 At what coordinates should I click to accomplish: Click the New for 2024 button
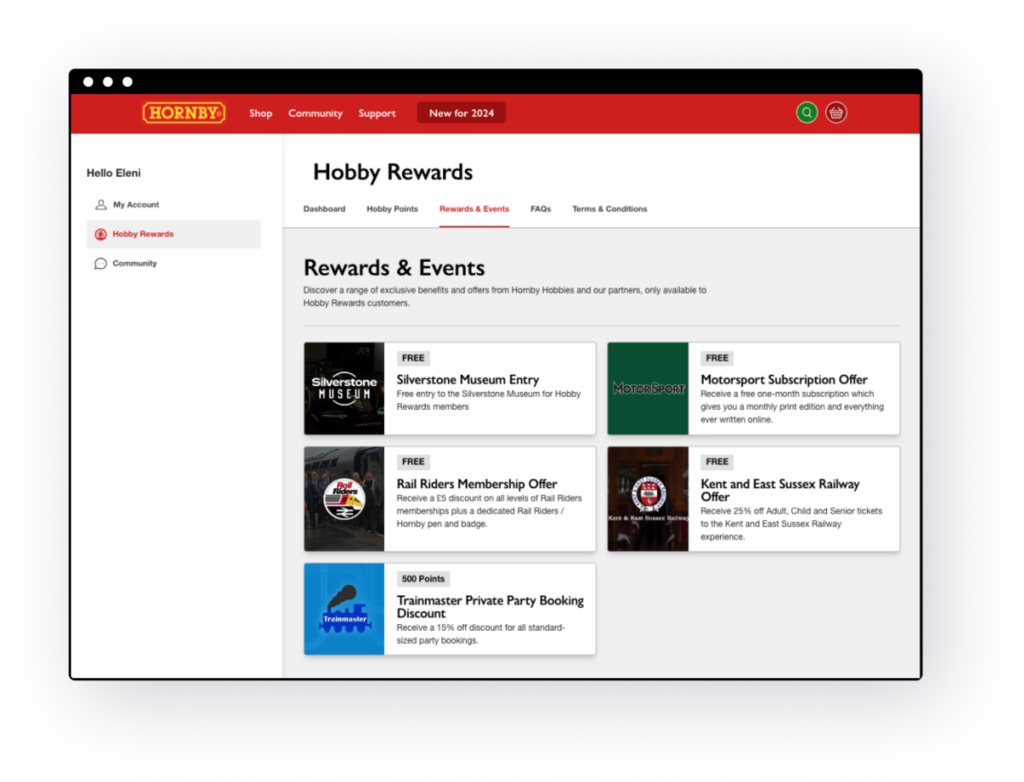pyautogui.click(x=461, y=113)
